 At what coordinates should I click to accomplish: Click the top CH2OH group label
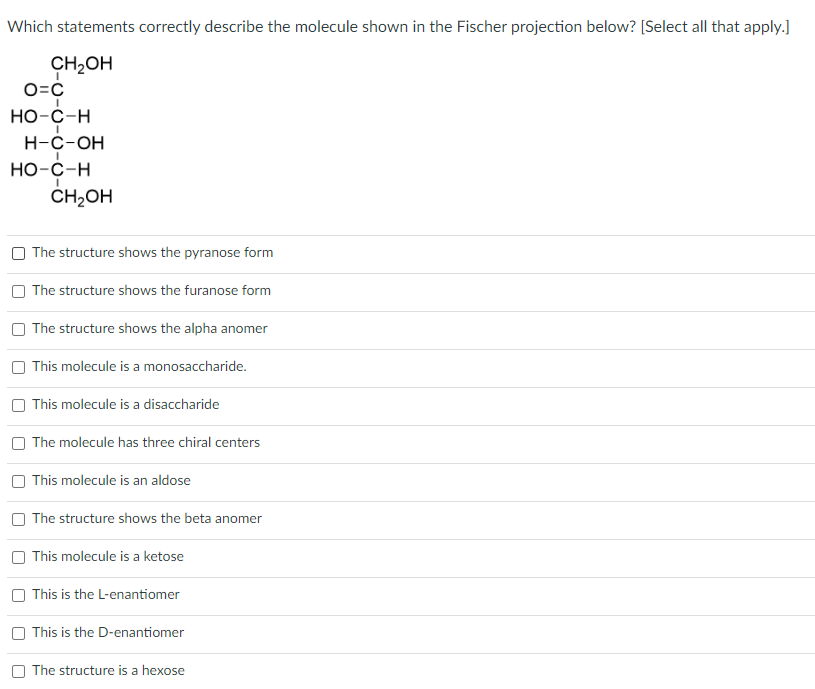coord(81,63)
